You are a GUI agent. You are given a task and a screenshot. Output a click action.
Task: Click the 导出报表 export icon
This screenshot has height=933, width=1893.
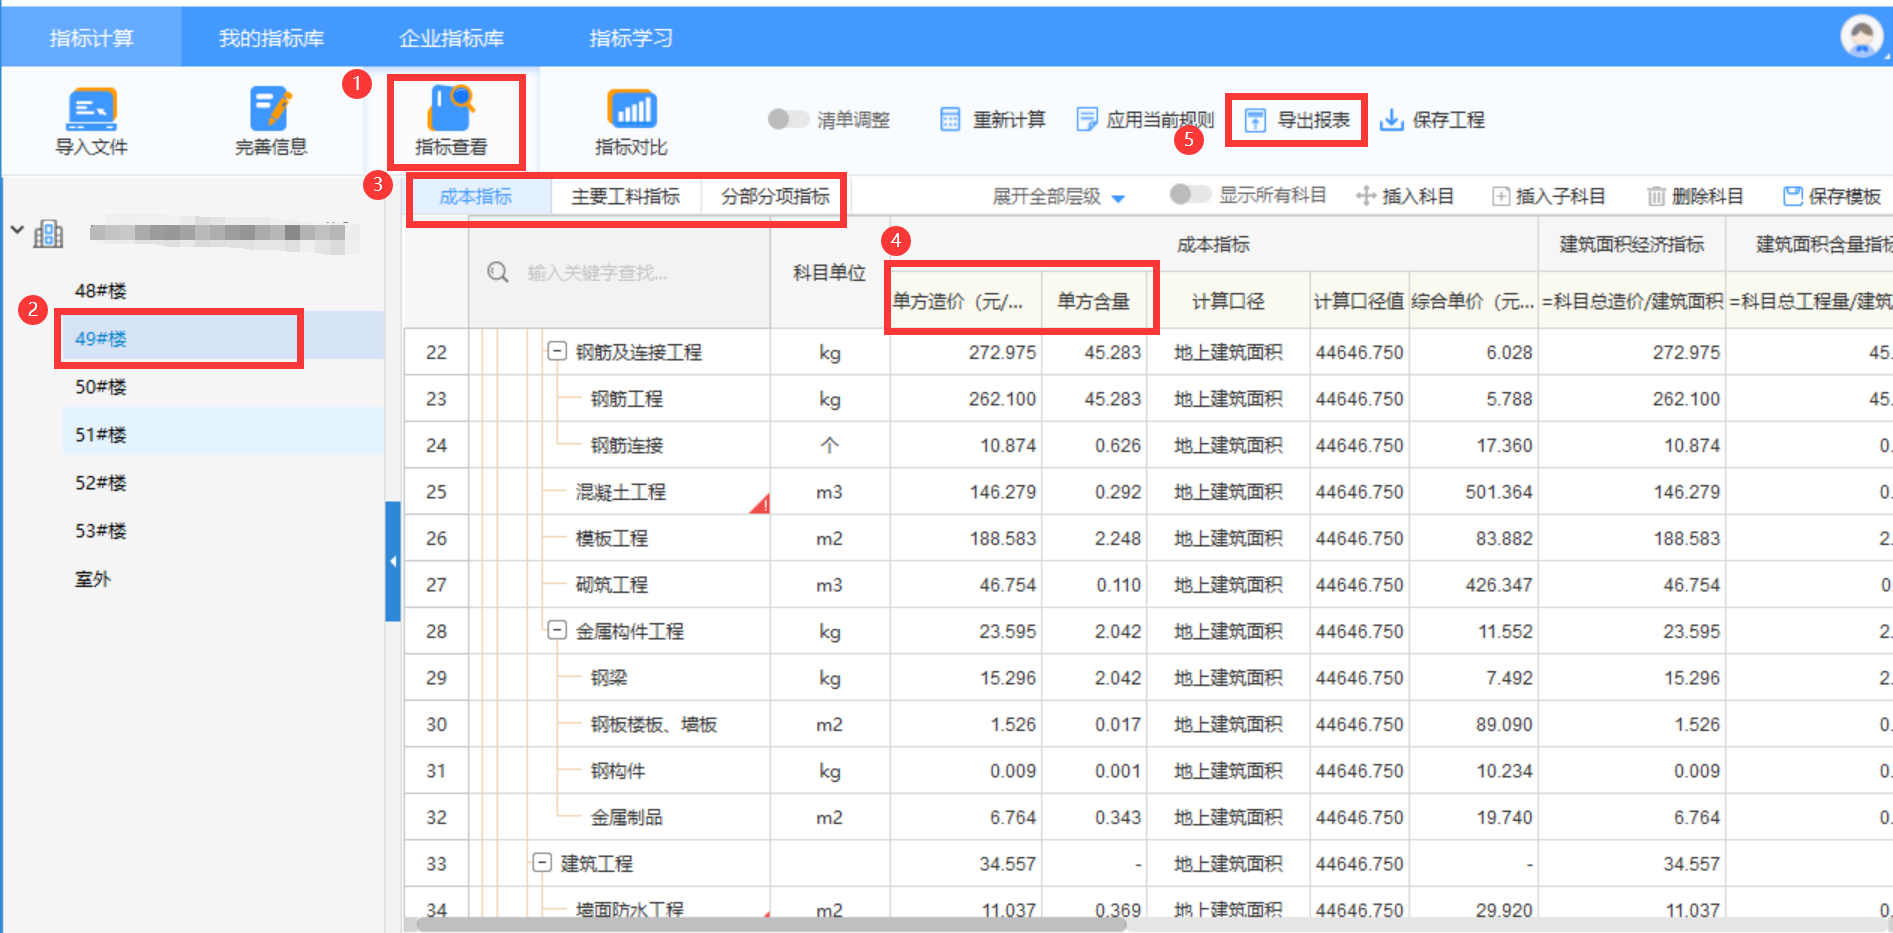click(1255, 120)
